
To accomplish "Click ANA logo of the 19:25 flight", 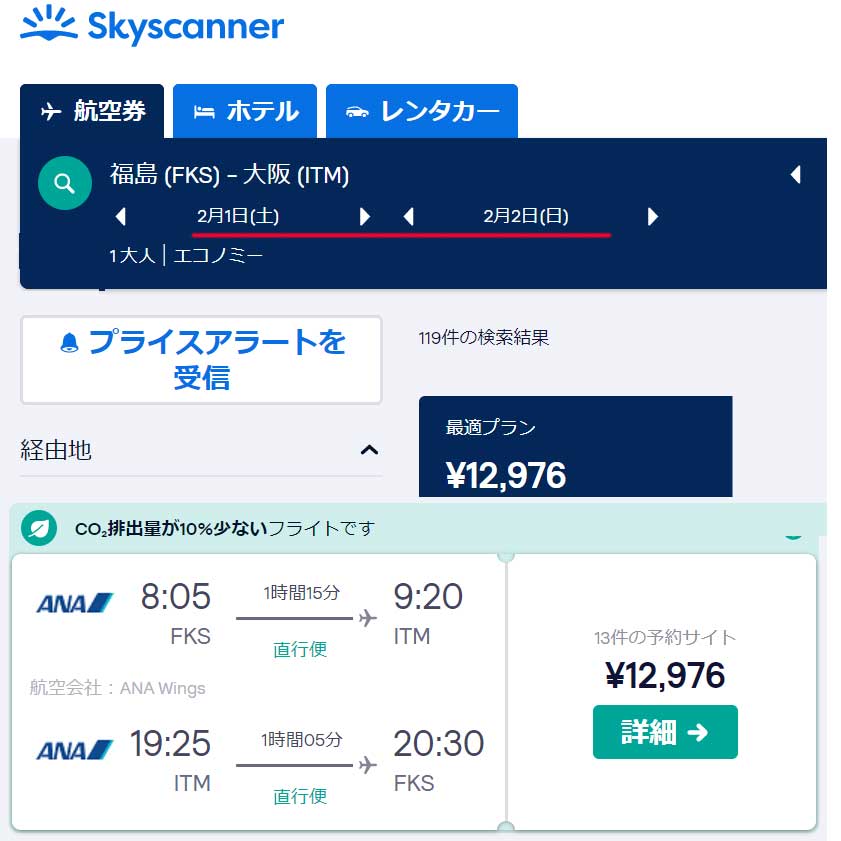I will [75, 750].
